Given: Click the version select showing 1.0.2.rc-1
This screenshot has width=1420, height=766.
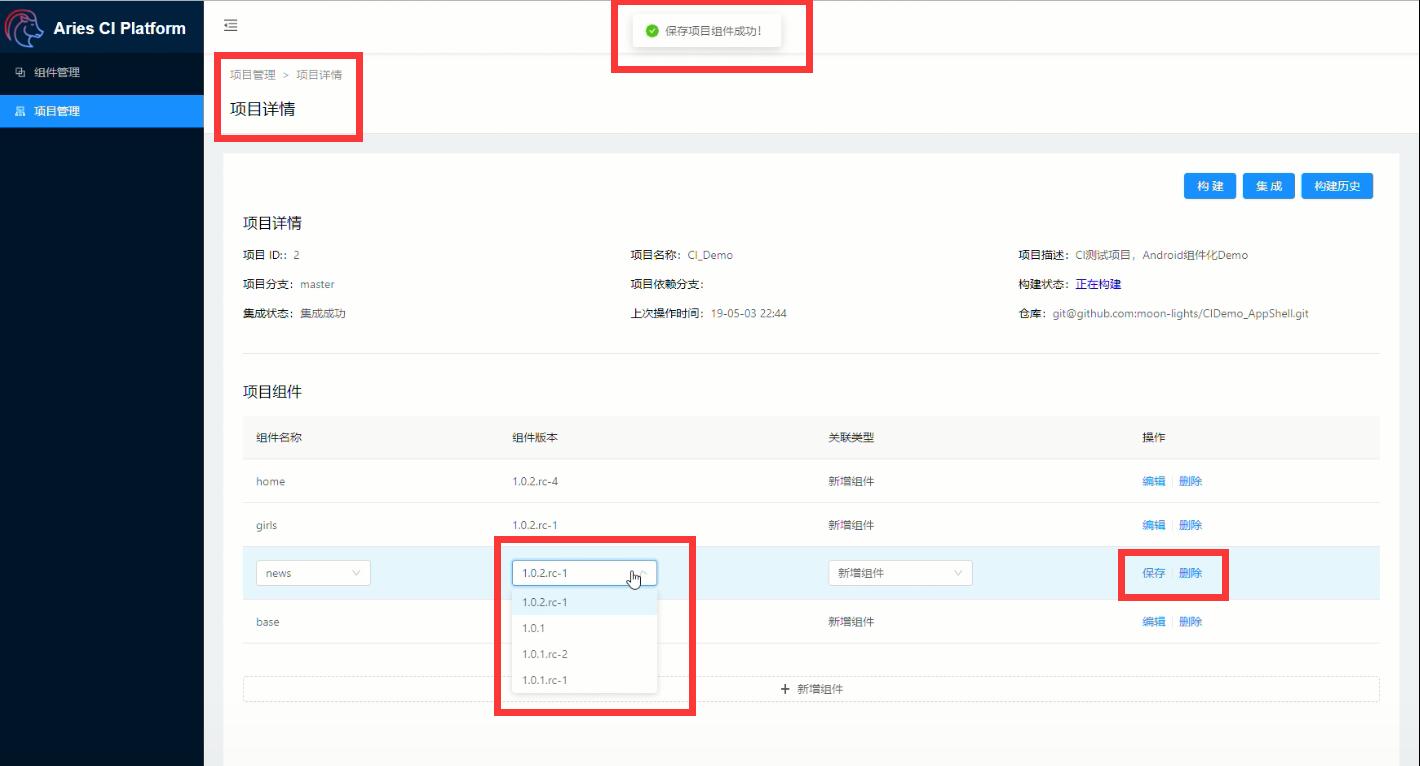Looking at the screenshot, I should tap(584, 573).
